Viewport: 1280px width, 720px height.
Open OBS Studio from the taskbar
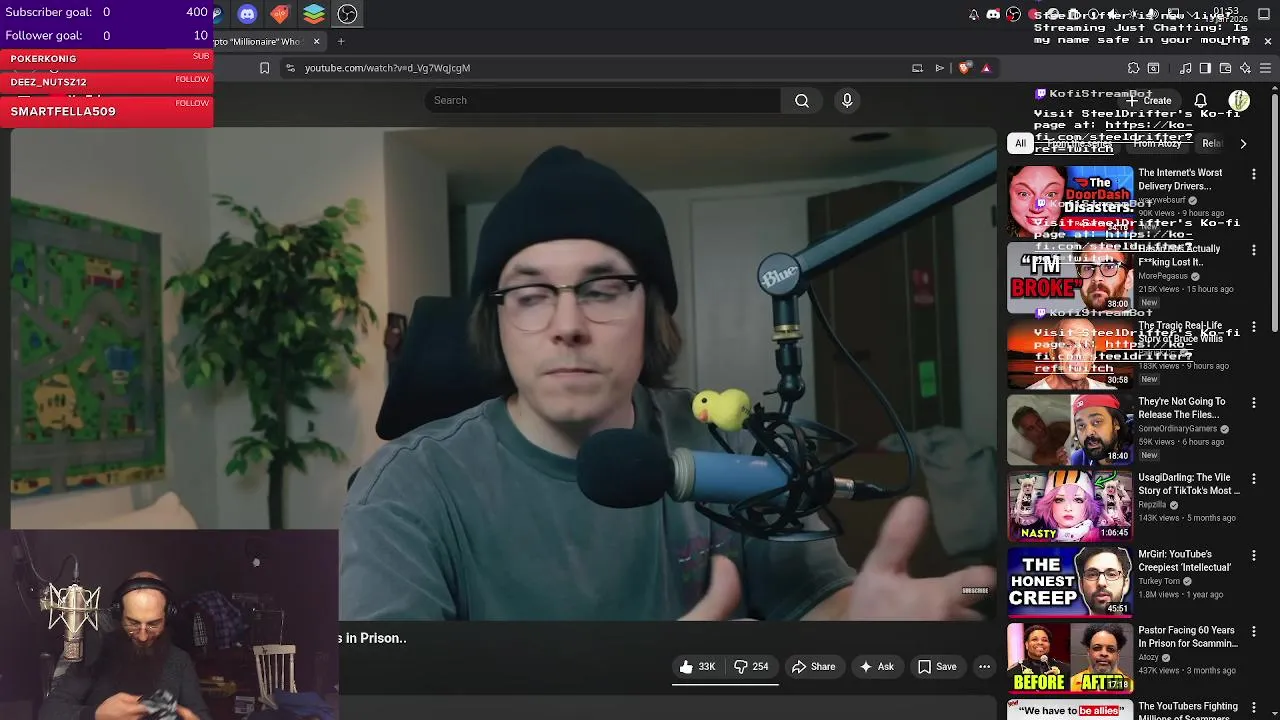[x=347, y=14]
